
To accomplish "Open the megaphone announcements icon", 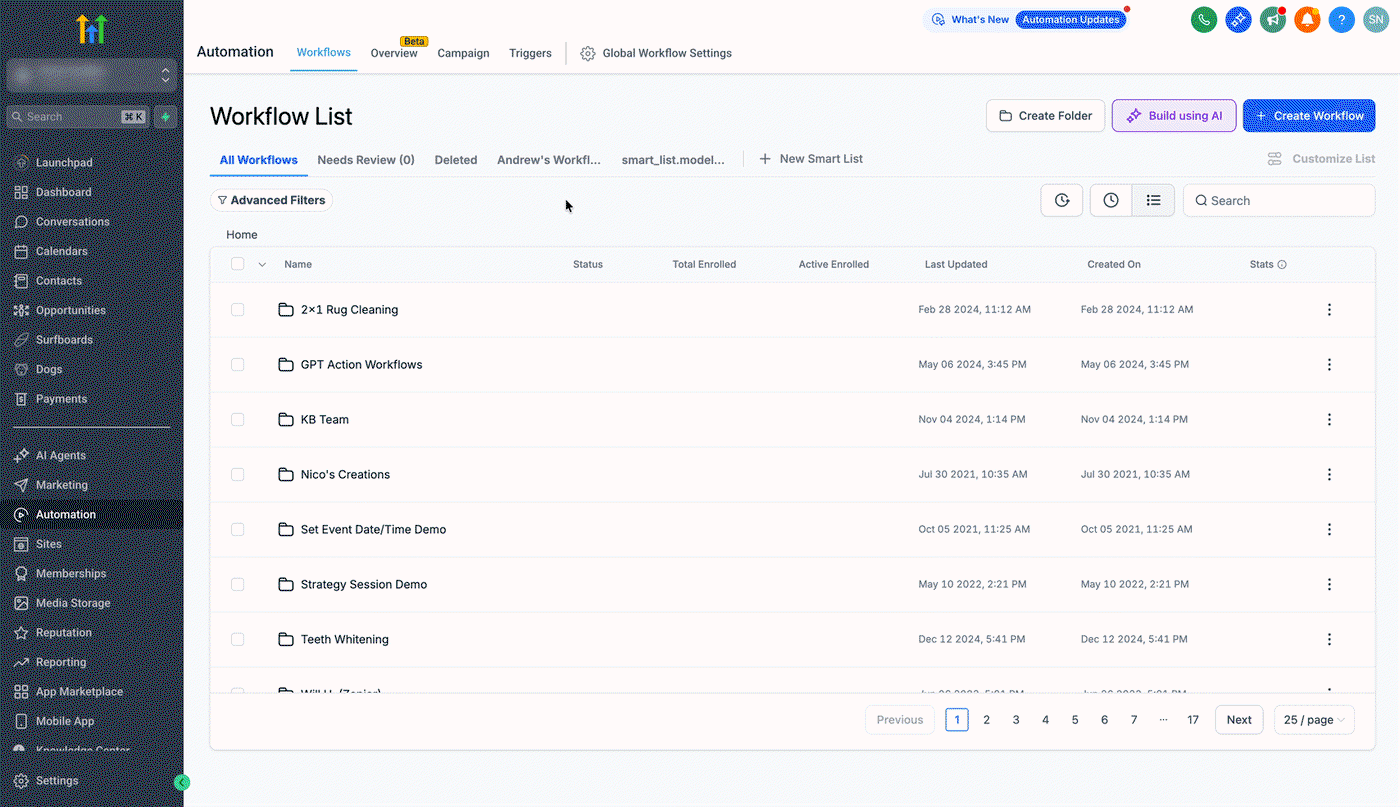I will coord(1273,20).
